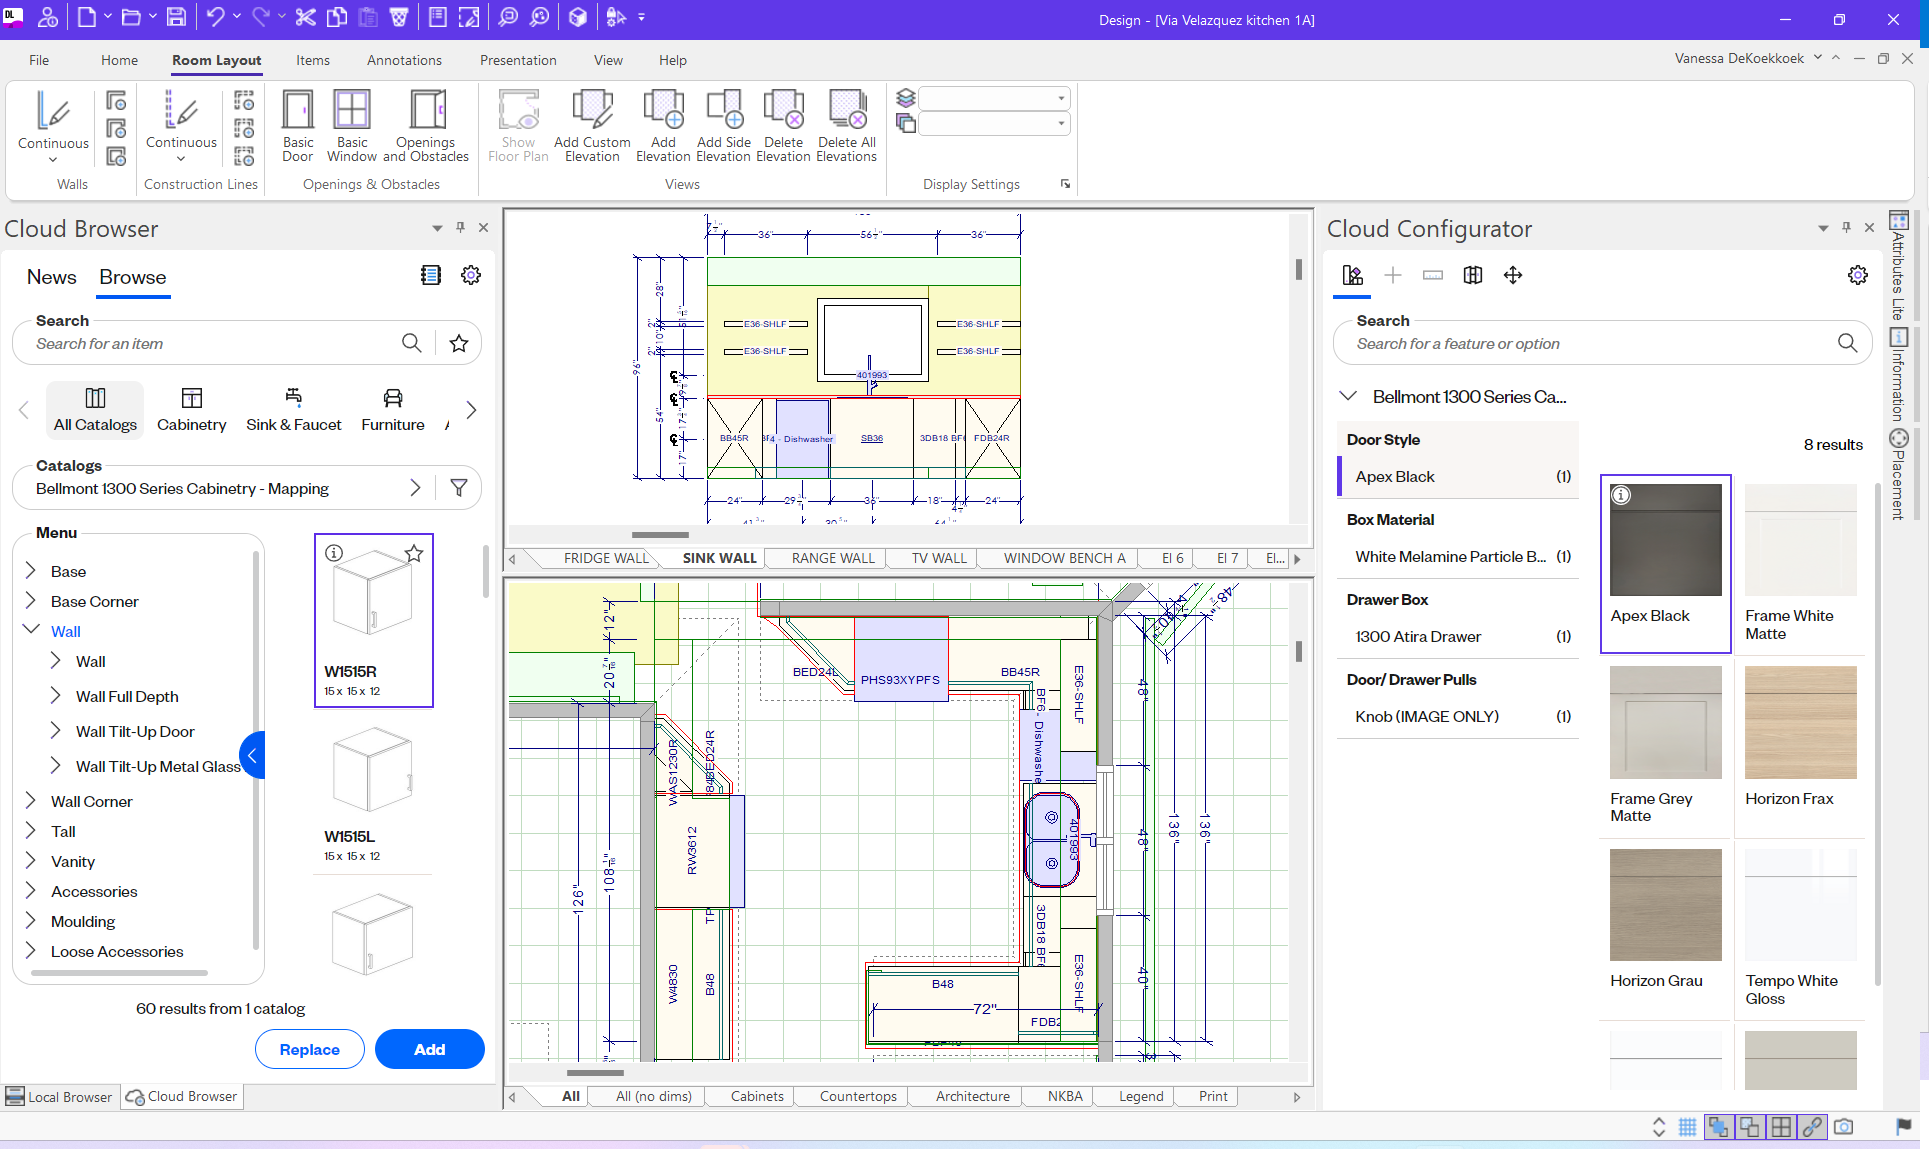
Task: Expand the Base category in the Menu tree
Action: (x=31, y=571)
